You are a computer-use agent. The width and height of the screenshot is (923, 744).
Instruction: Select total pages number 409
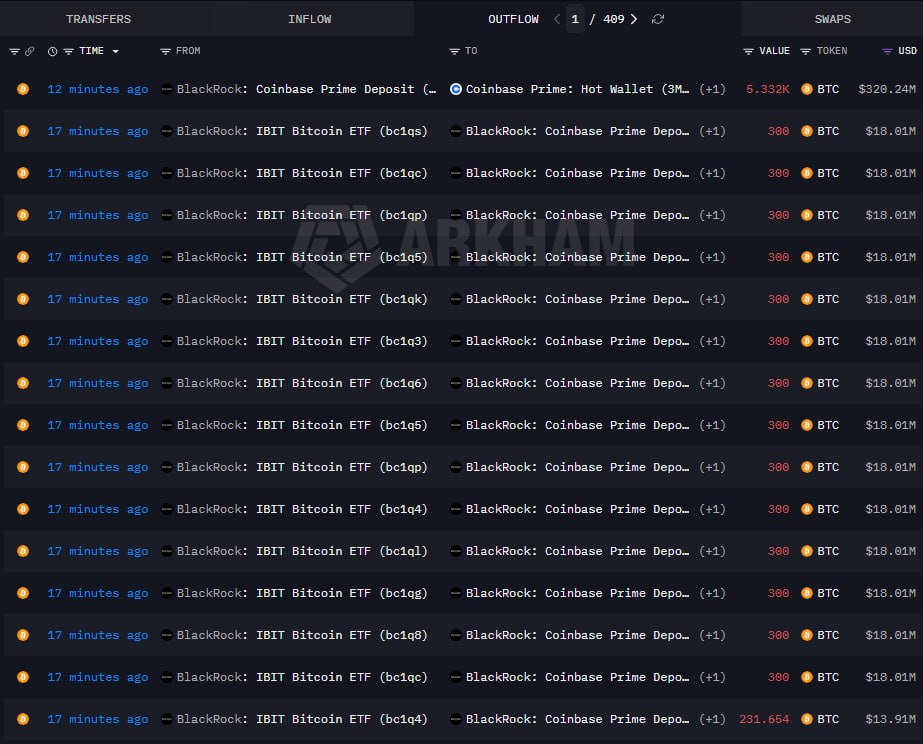pyautogui.click(x=613, y=19)
